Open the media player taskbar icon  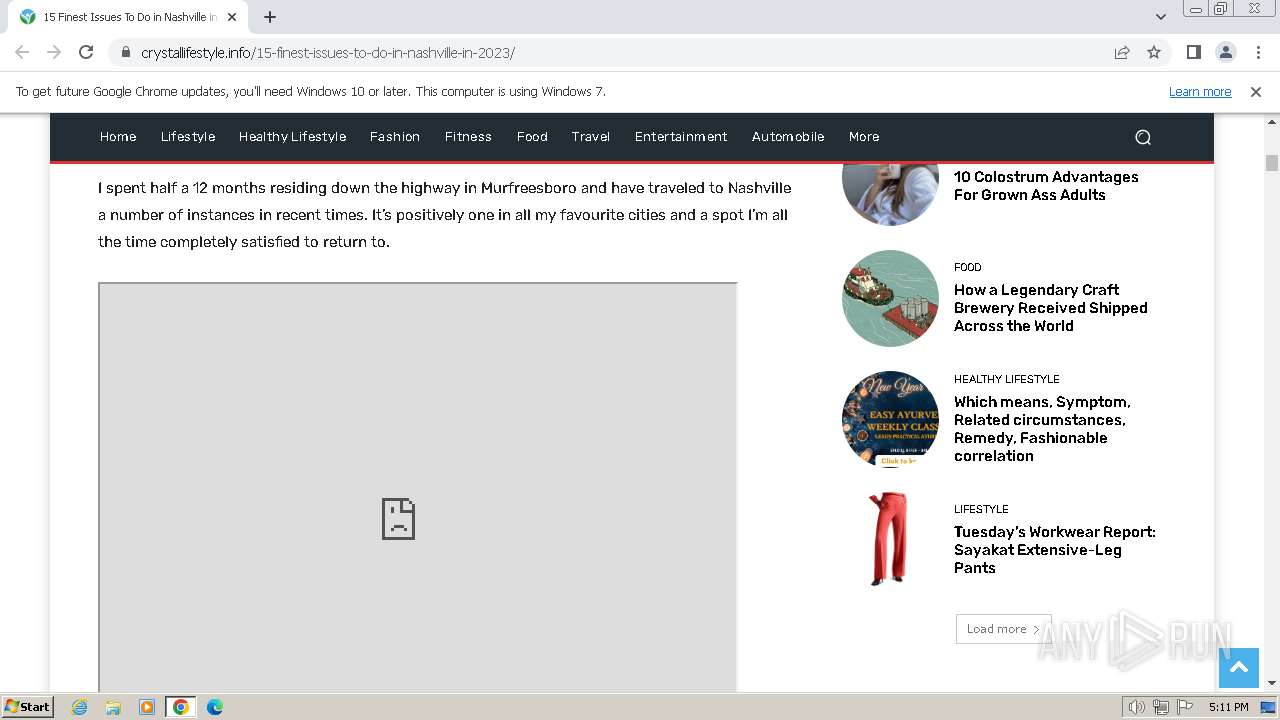click(x=147, y=707)
